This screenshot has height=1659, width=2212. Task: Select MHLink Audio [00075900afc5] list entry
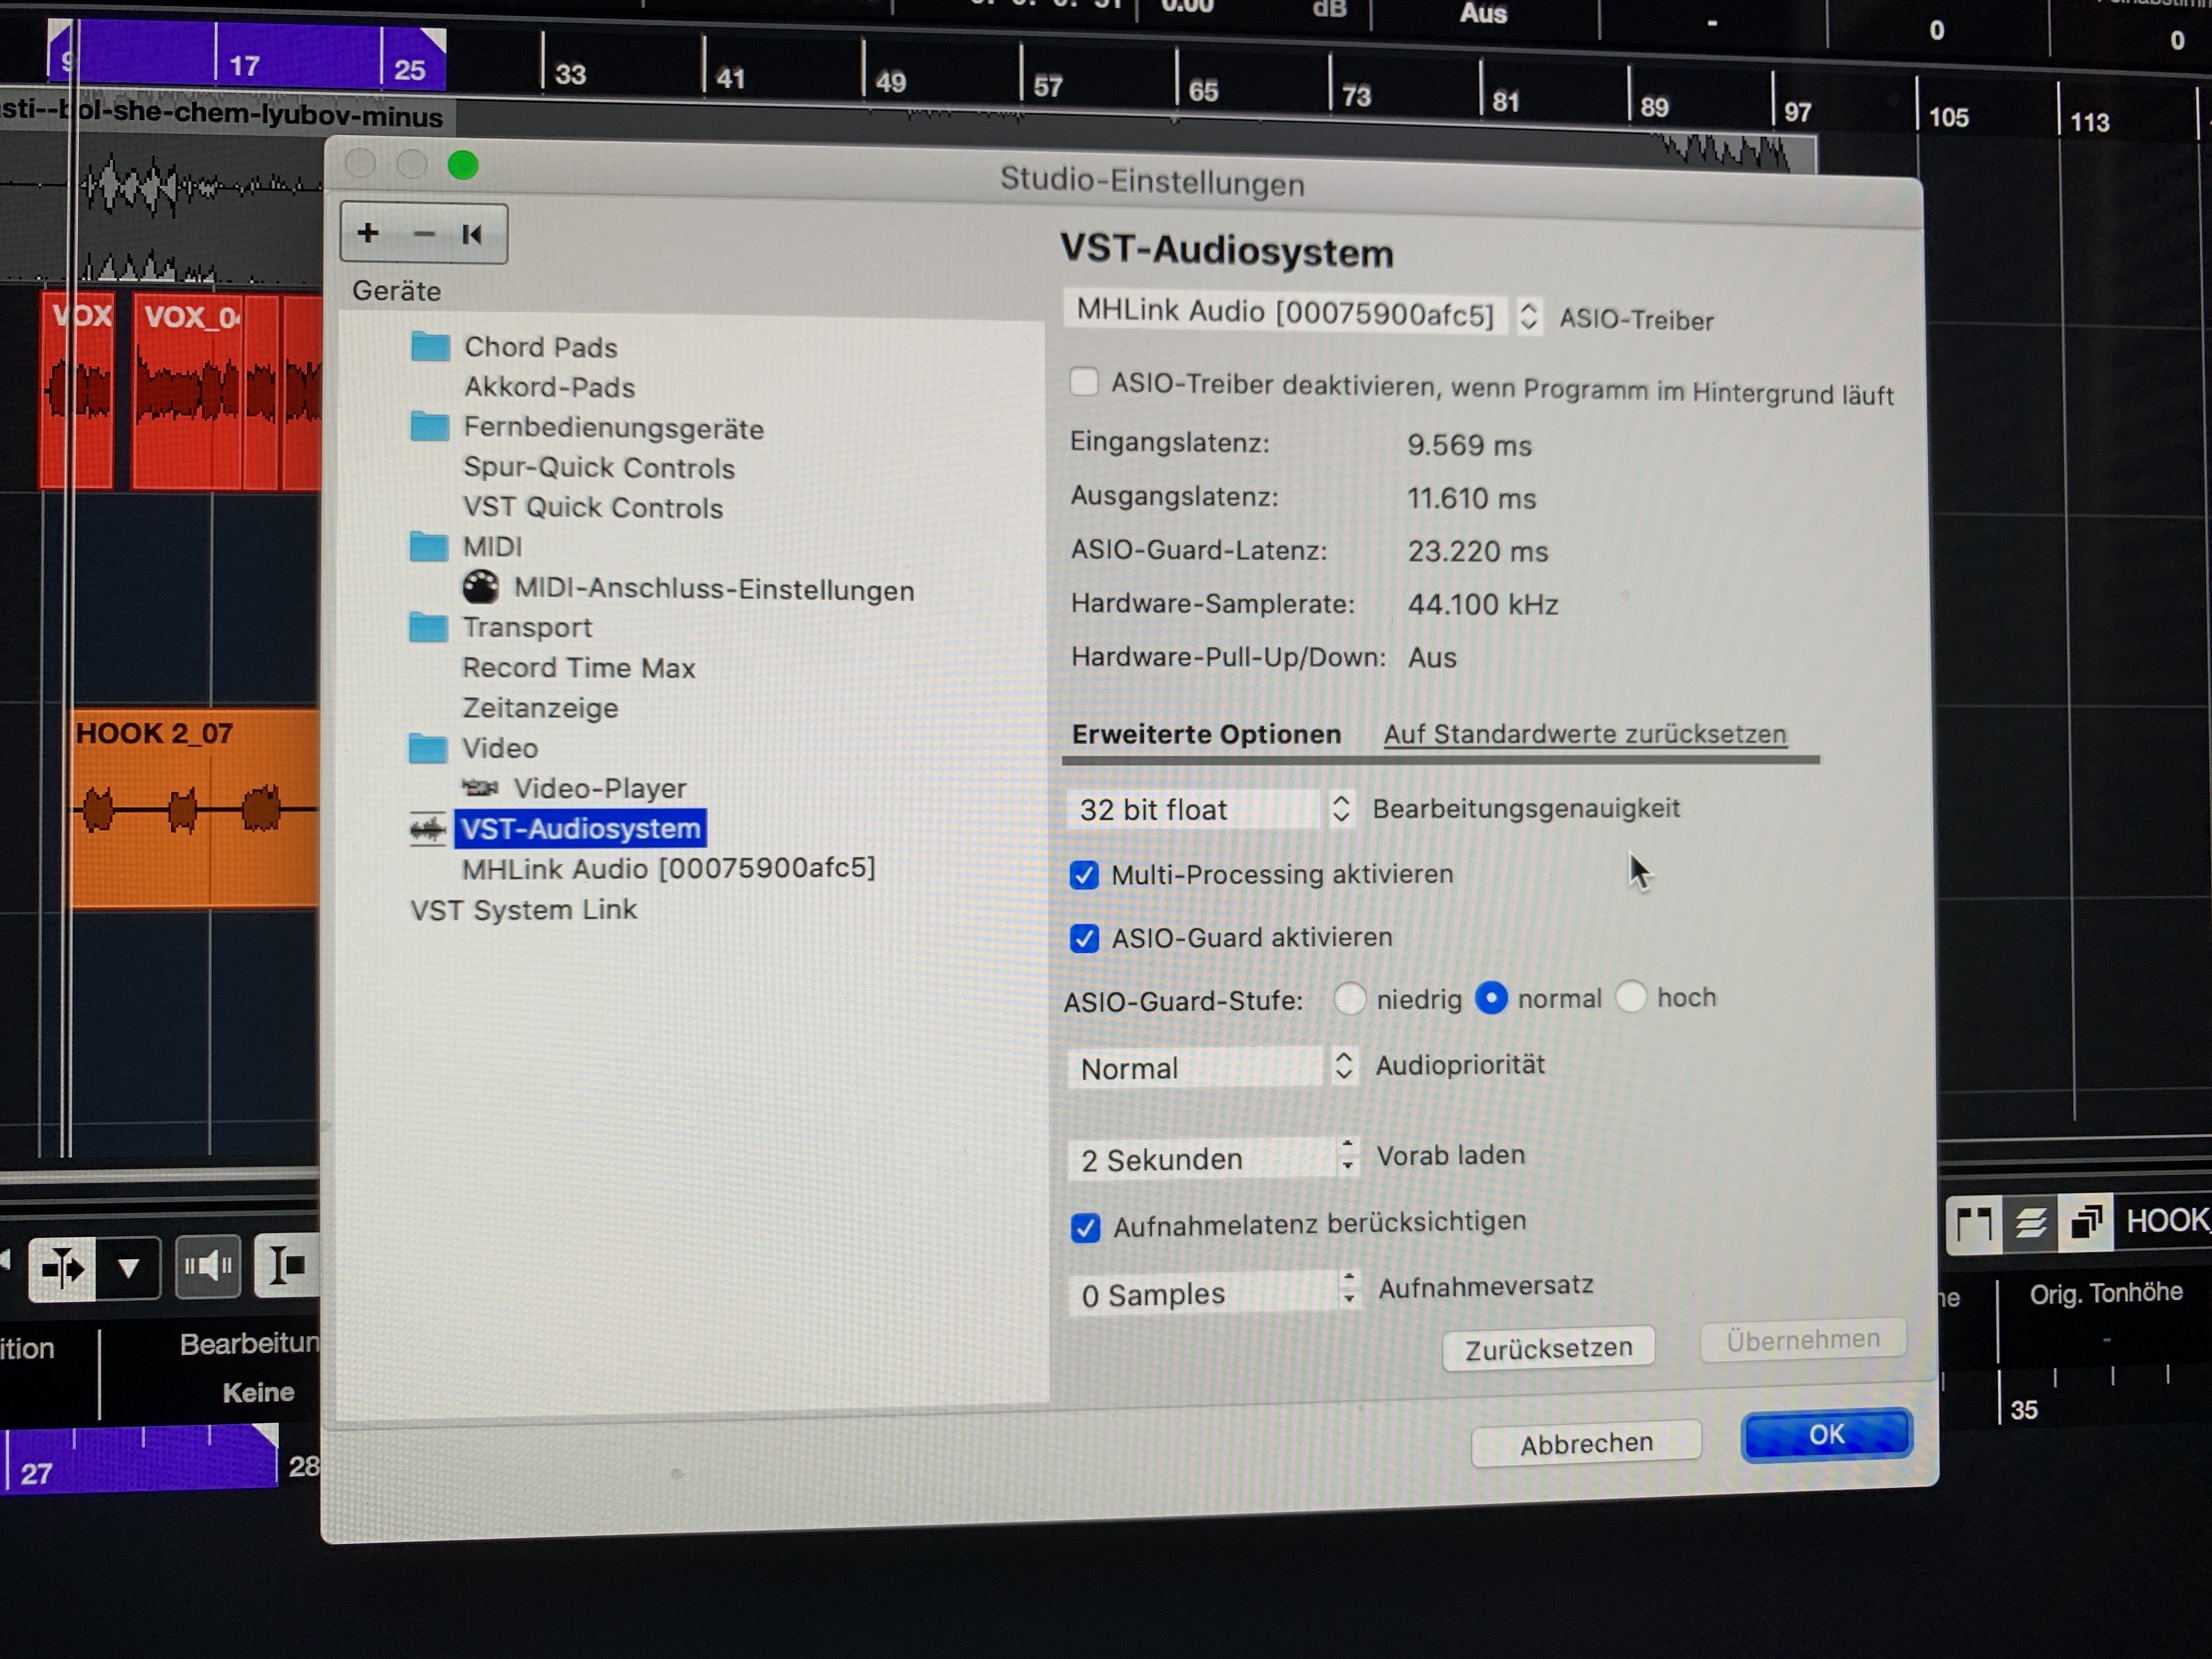coord(668,868)
